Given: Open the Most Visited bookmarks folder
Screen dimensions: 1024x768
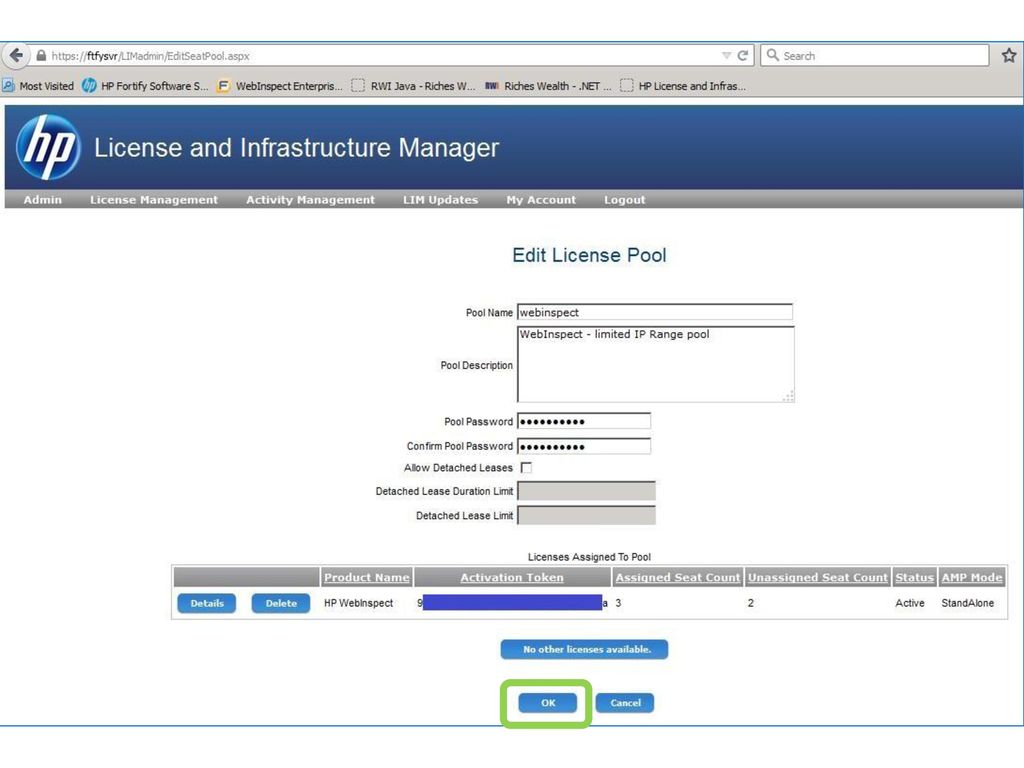Looking at the screenshot, I should [x=38, y=86].
